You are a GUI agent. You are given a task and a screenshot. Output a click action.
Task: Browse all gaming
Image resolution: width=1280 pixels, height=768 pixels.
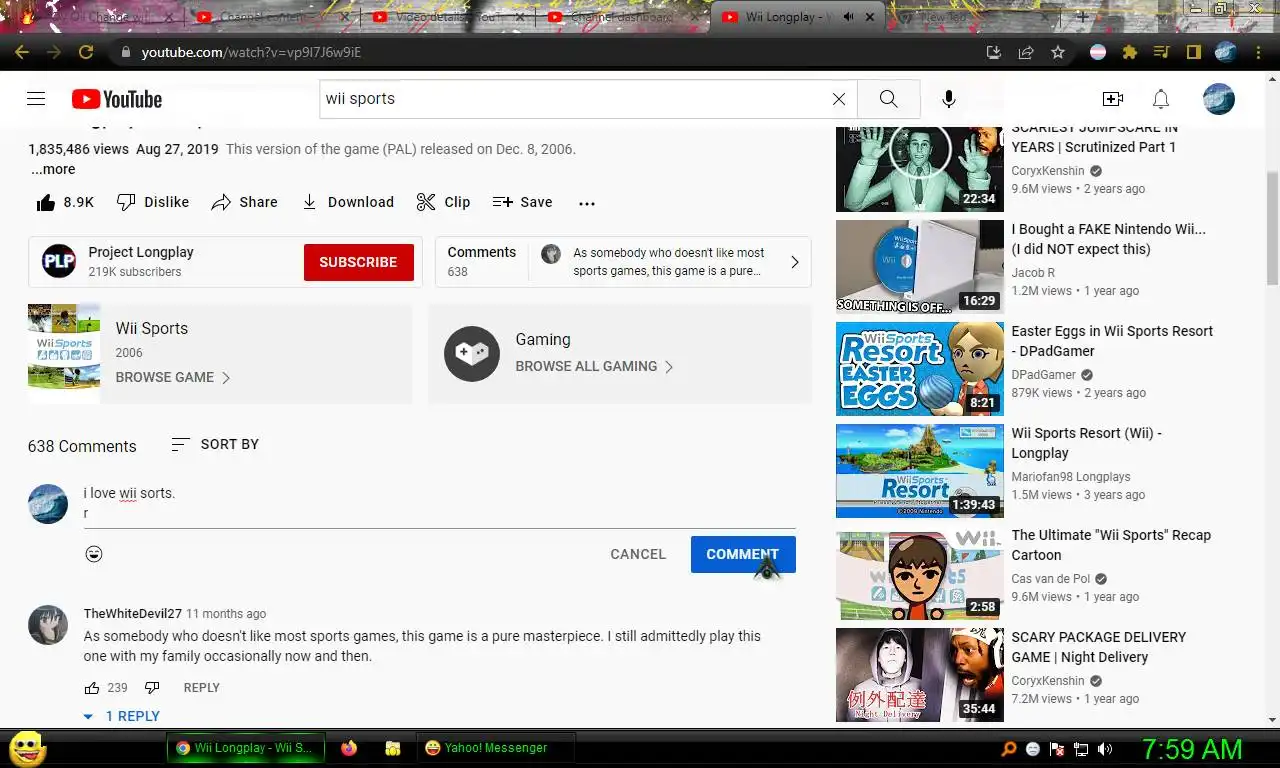click(595, 366)
